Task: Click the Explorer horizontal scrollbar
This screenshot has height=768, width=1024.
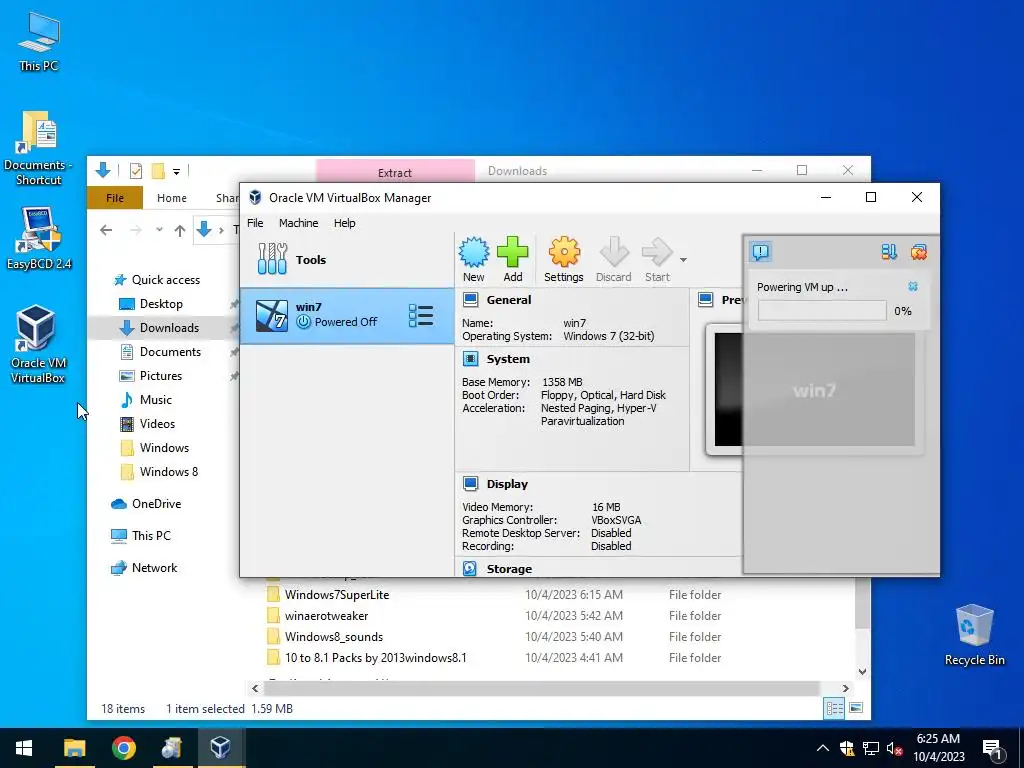Action: pyautogui.click(x=541, y=688)
